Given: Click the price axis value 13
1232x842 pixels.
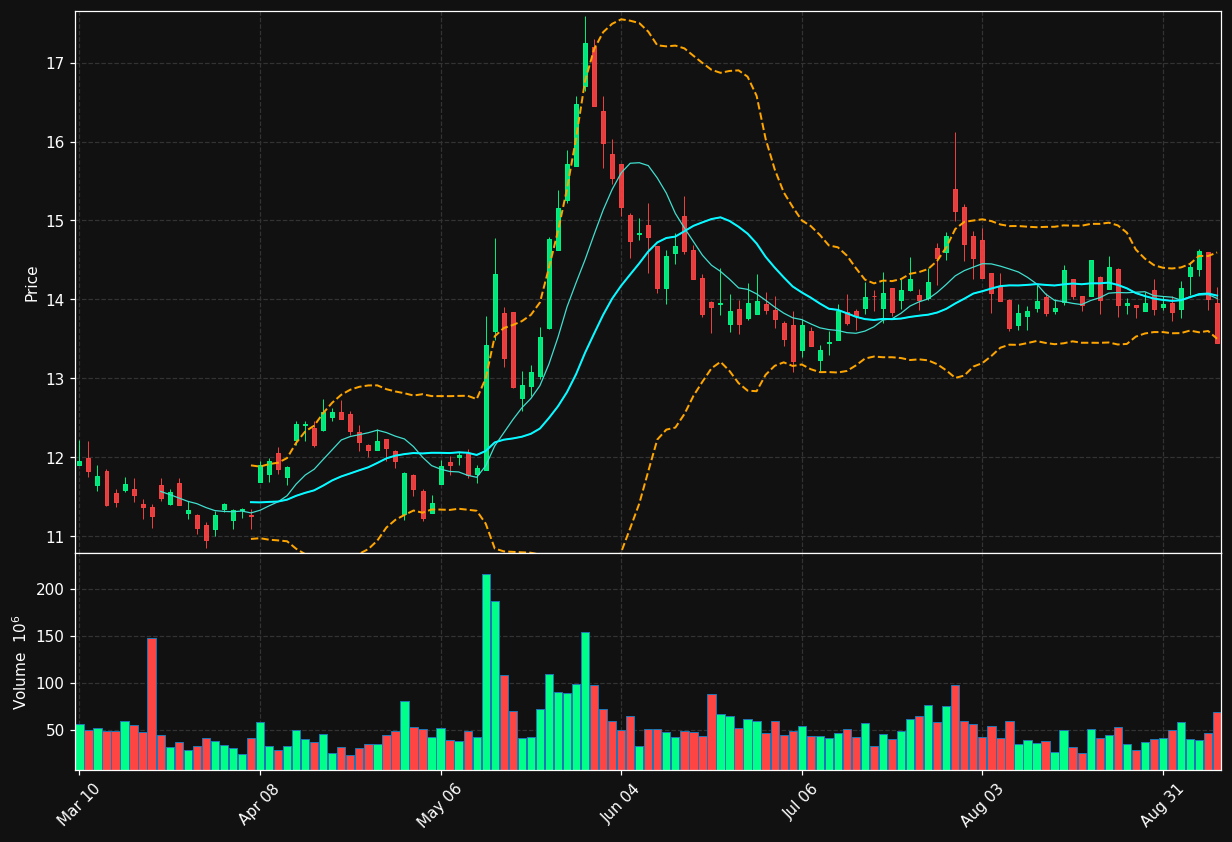Looking at the screenshot, I should [54, 379].
